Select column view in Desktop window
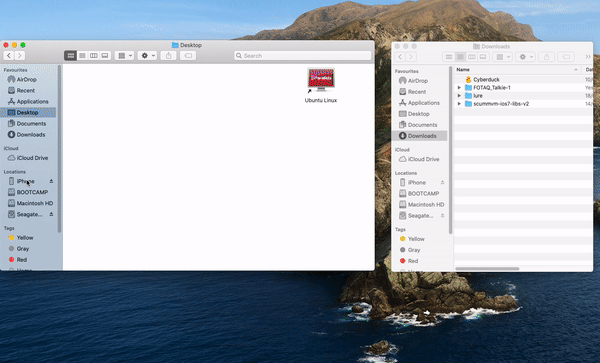The image size is (600, 363). pyautogui.click(x=93, y=55)
